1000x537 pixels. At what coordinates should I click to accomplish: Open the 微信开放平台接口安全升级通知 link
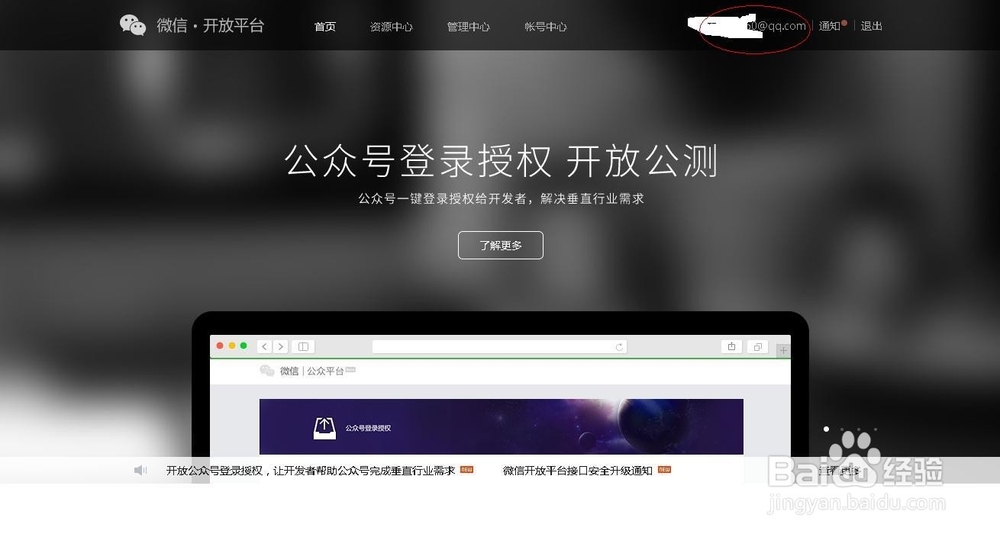tap(577, 470)
